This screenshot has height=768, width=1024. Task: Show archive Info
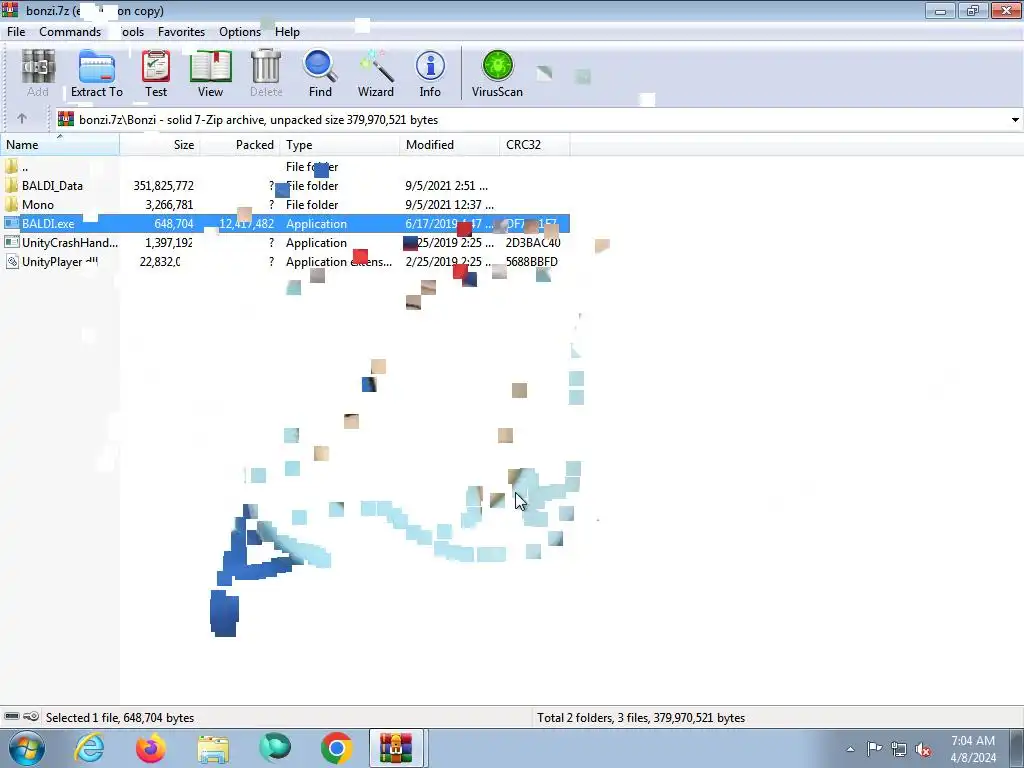click(x=430, y=73)
